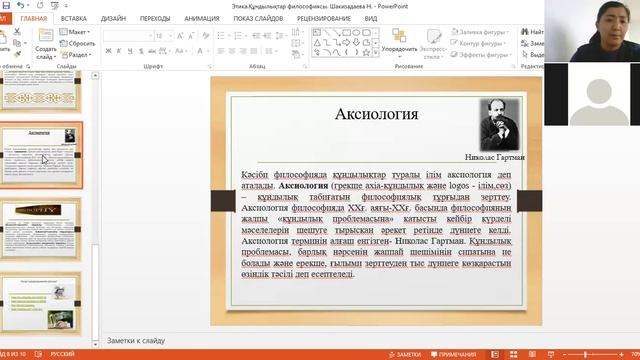Open the ВИД tab

[x=371, y=18]
